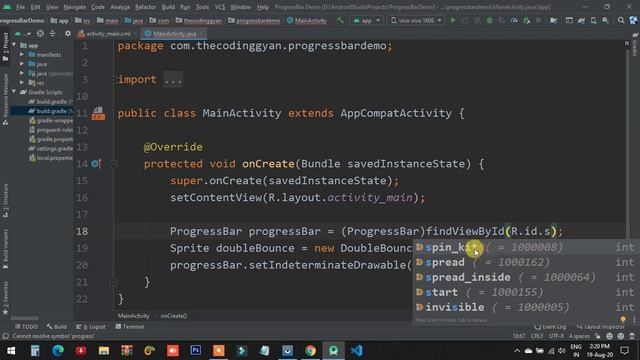The width and height of the screenshot is (640, 360).
Task: Open the Build menu
Action: point(168,7)
